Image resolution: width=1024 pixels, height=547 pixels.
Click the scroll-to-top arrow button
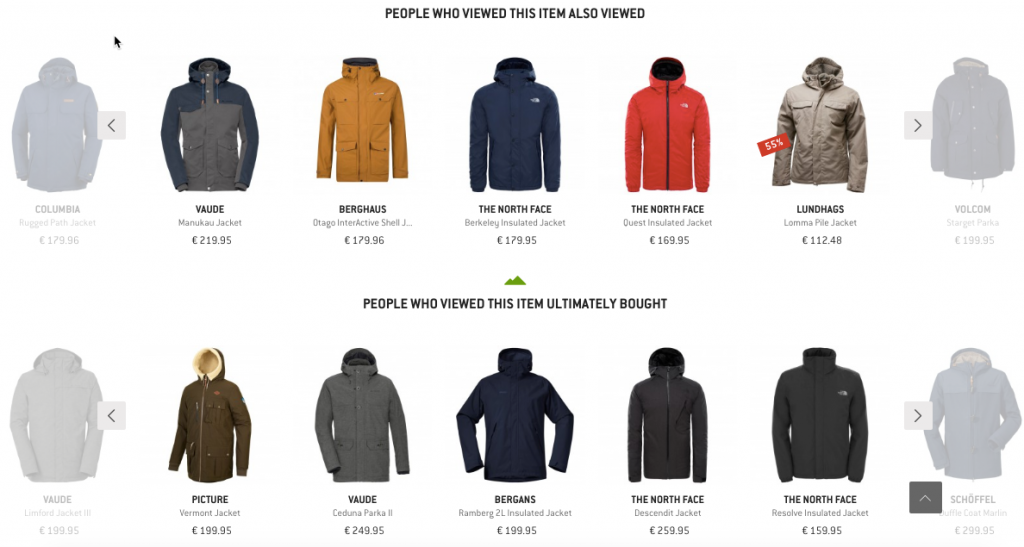tap(925, 497)
